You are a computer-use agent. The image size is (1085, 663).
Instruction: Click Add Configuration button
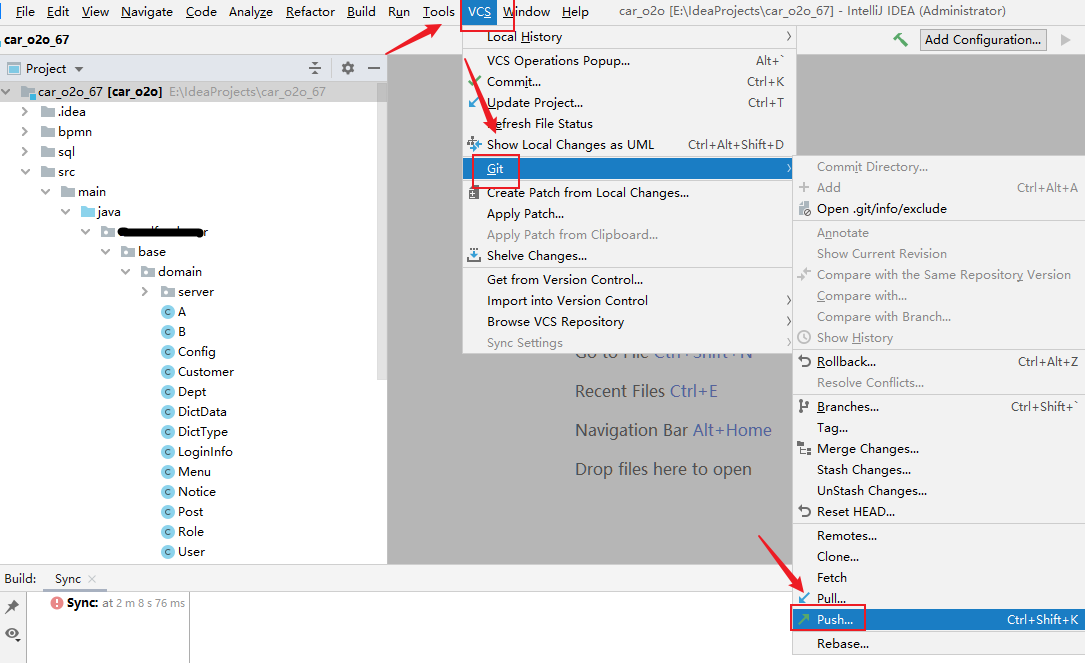[983, 39]
